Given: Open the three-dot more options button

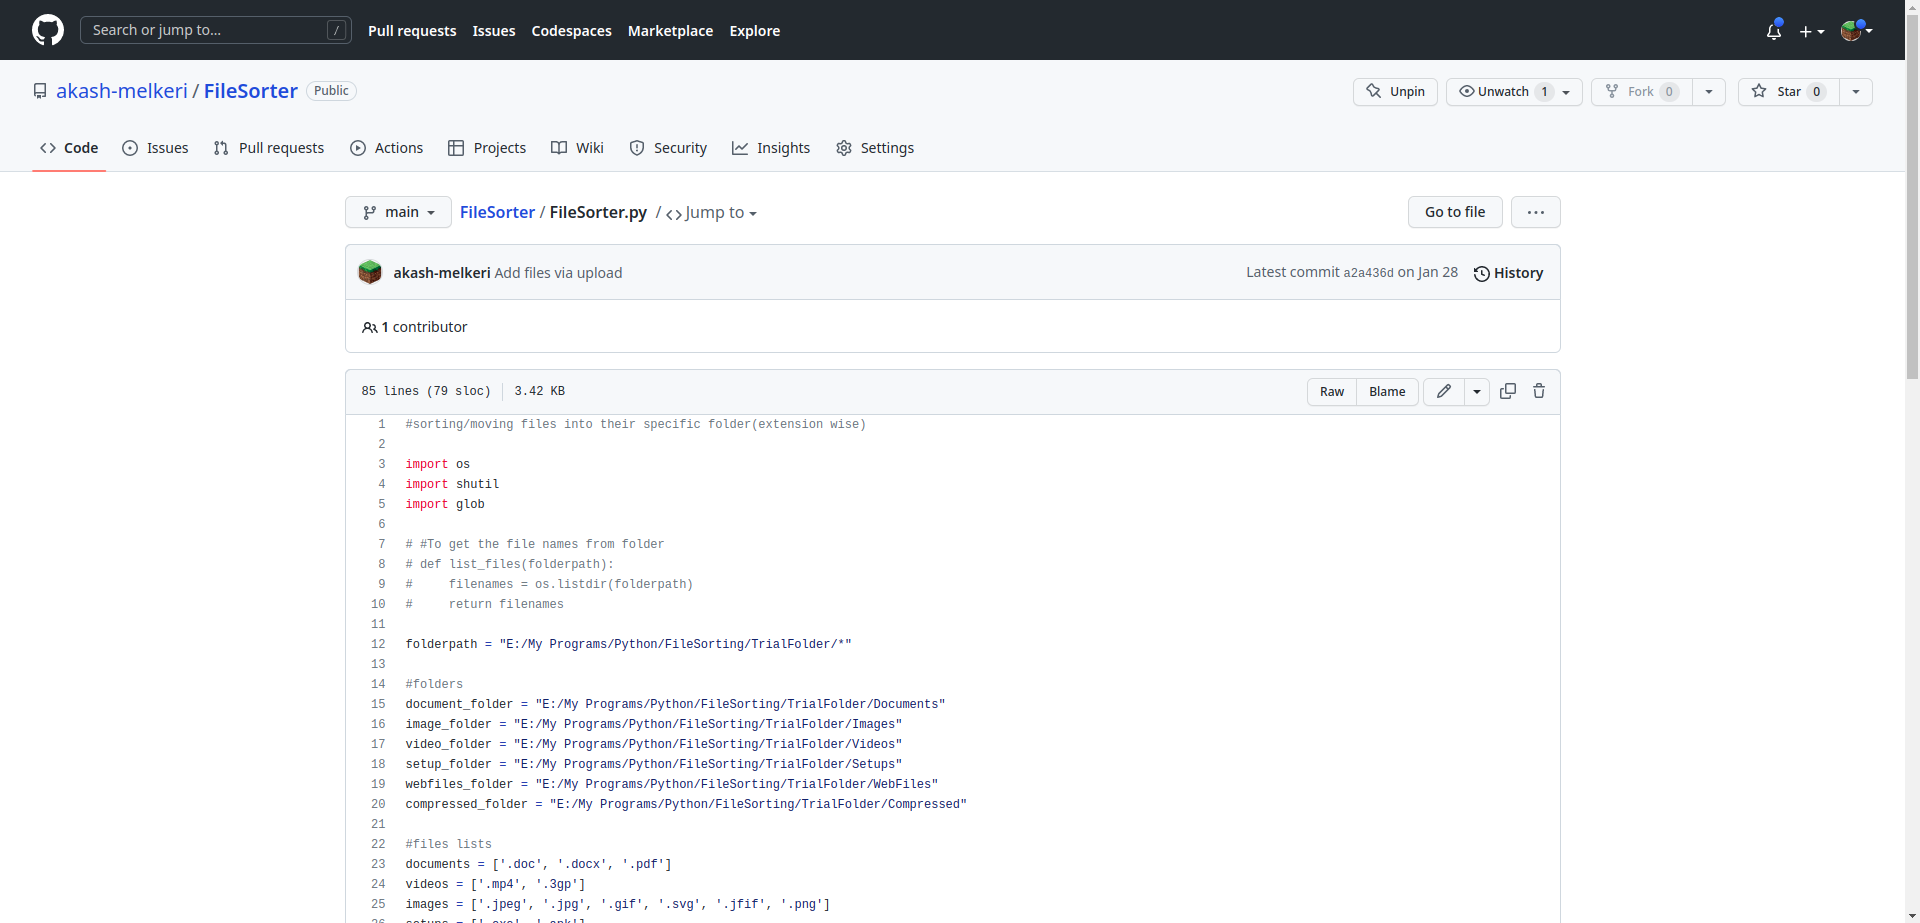Looking at the screenshot, I should click(x=1535, y=212).
